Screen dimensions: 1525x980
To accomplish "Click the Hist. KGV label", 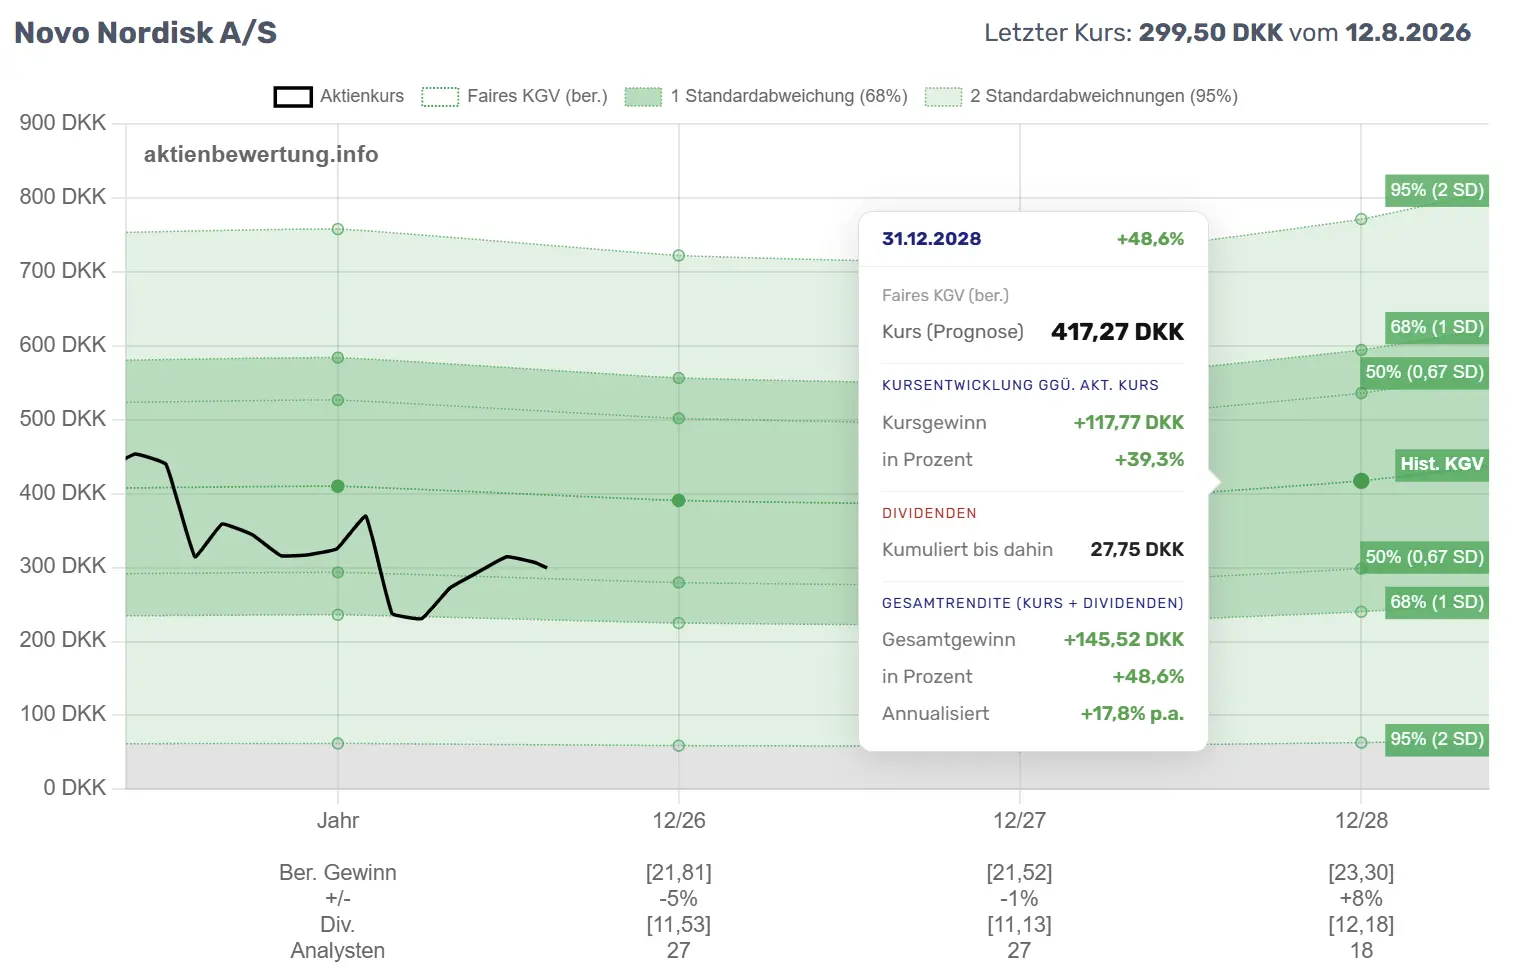I will tap(1442, 464).
